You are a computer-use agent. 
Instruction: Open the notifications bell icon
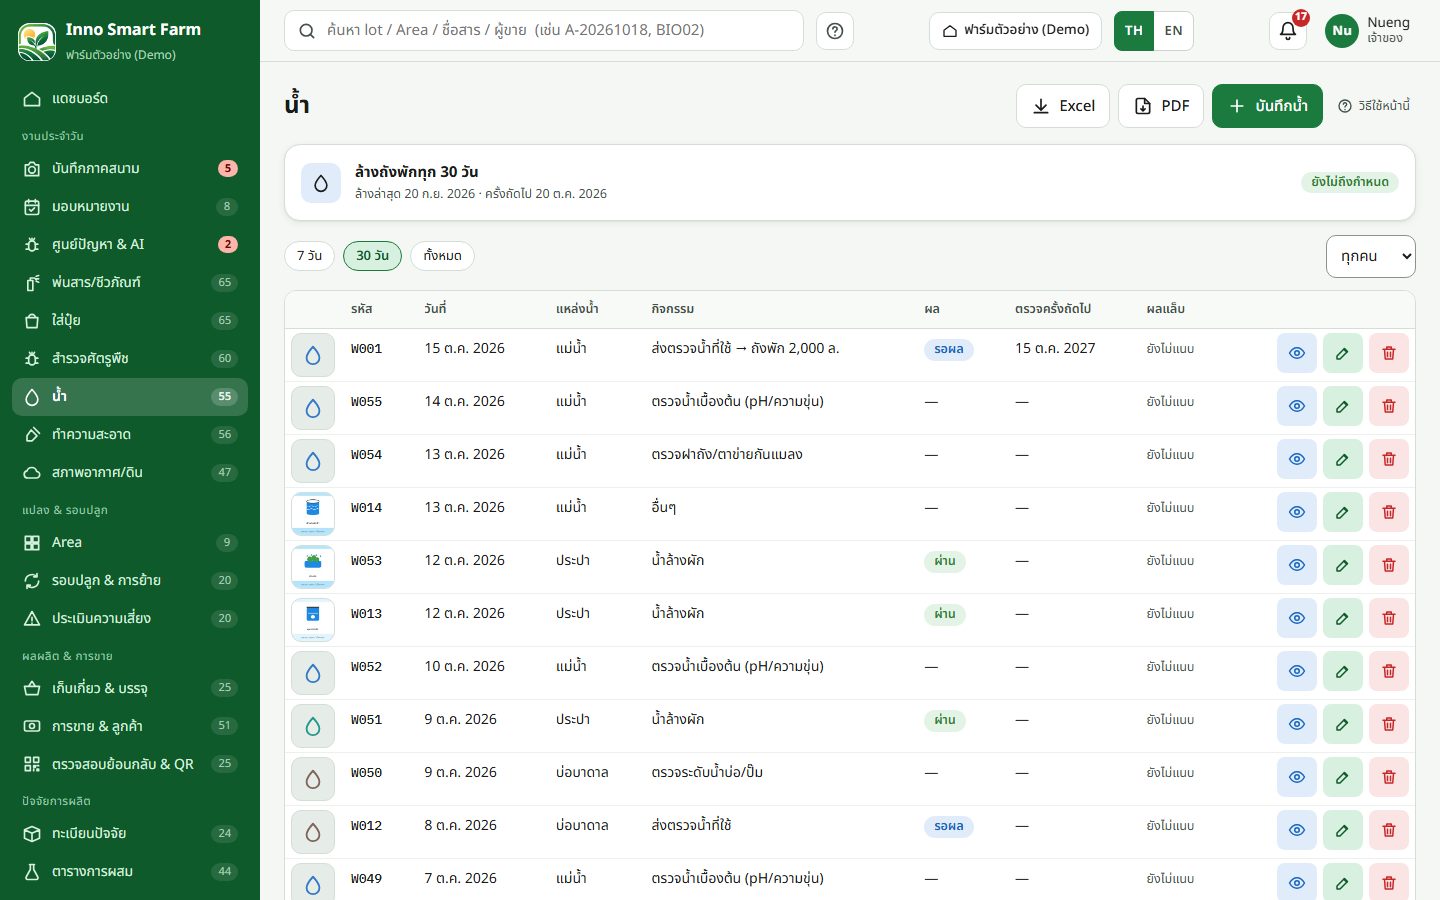click(1288, 31)
